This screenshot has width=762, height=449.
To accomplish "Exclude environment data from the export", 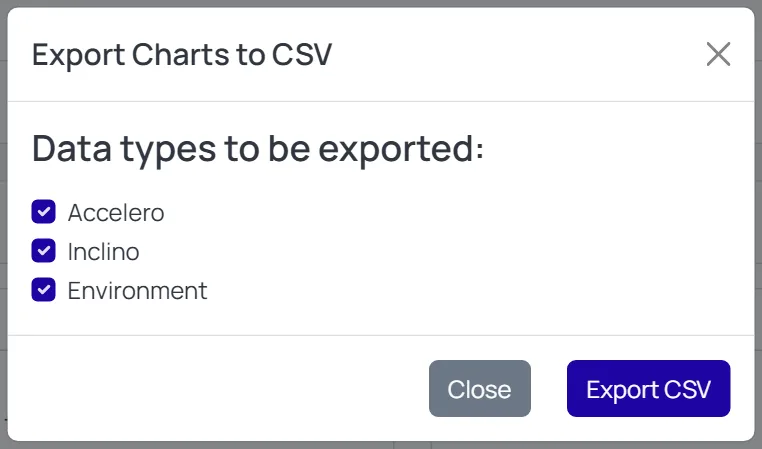I will tap(44, 290).
